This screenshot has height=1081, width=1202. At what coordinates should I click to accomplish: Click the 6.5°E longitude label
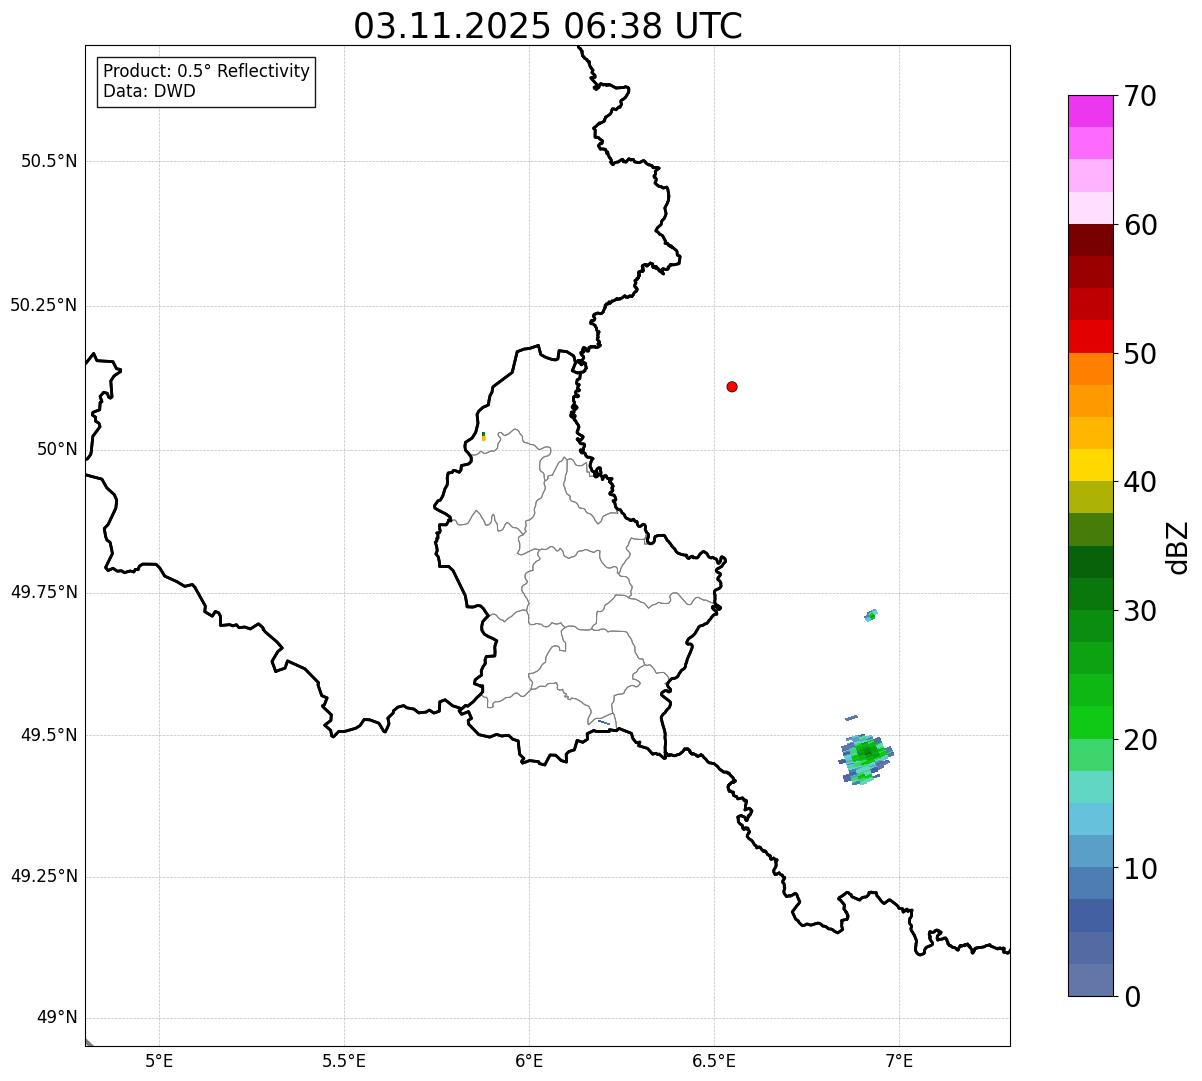coord(714,1061)
